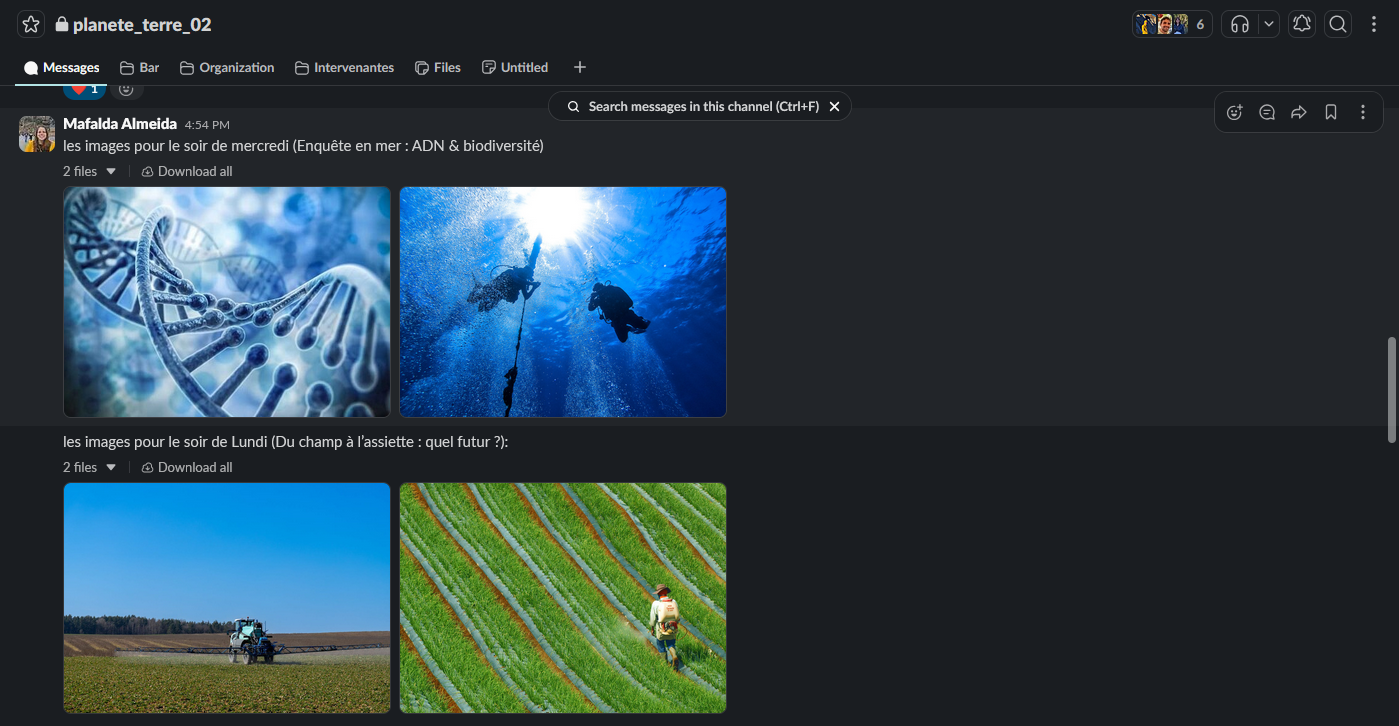
Task: Reply in thread from hover toolbar
Action: (1267, 112)
